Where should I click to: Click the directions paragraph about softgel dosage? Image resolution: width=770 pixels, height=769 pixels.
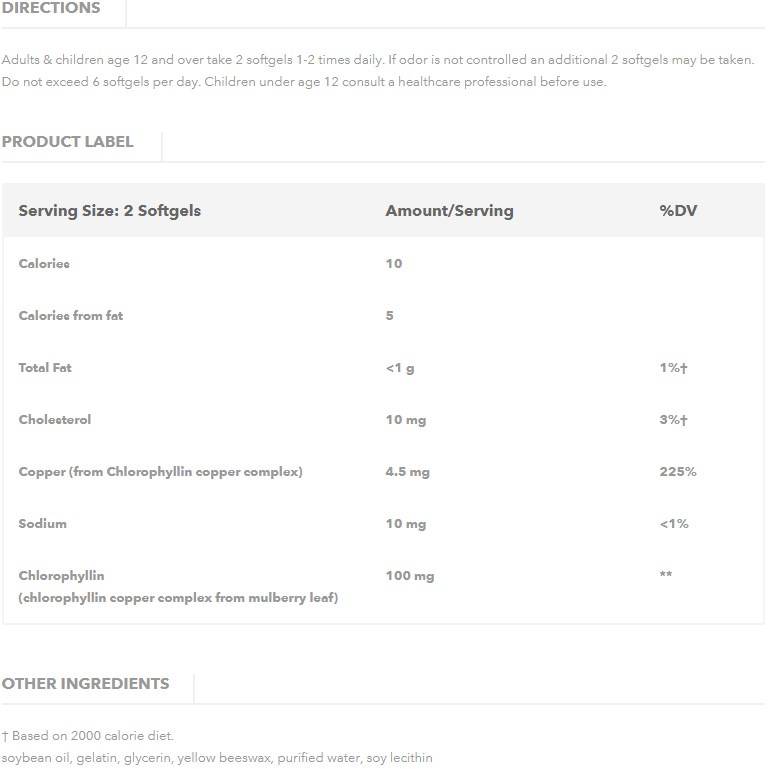pyautogui.click(x=378, y=71)
